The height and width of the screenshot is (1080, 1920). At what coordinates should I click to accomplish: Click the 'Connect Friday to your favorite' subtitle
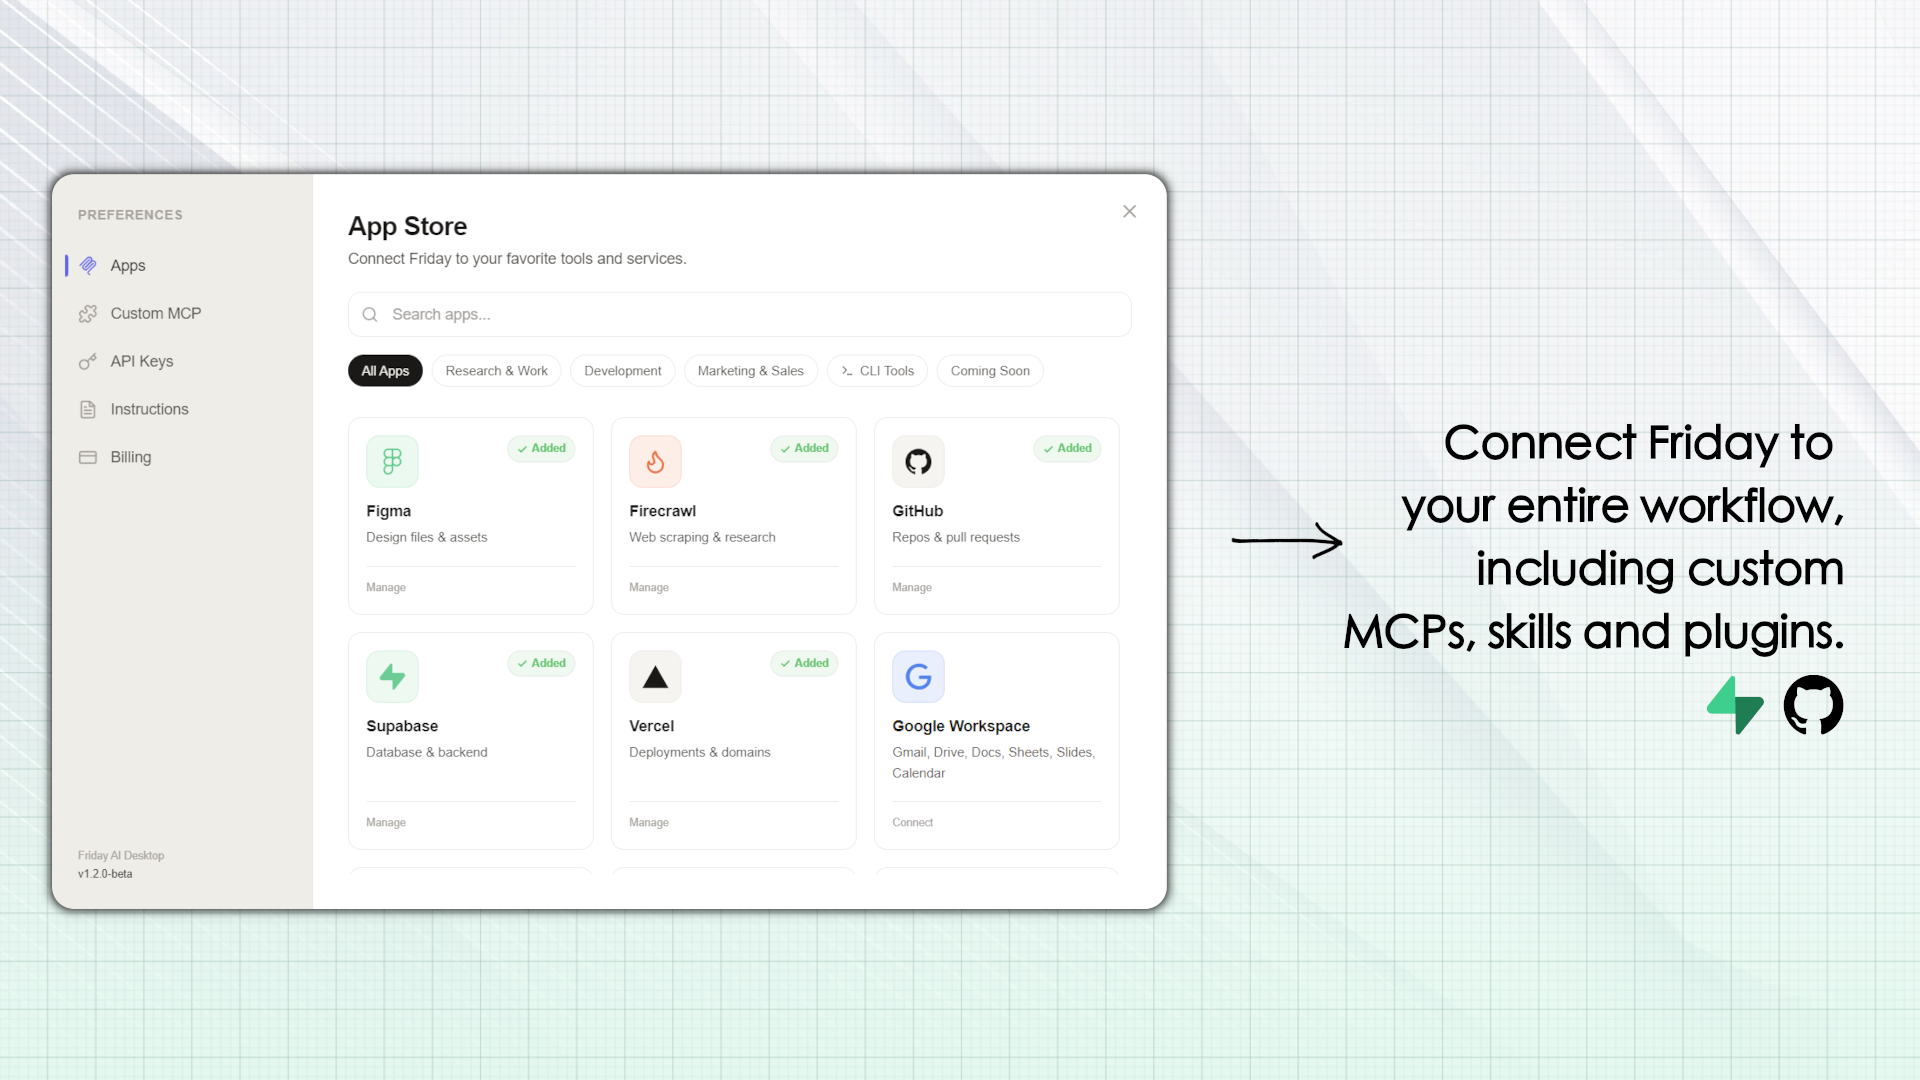click(x=517, y=259)
